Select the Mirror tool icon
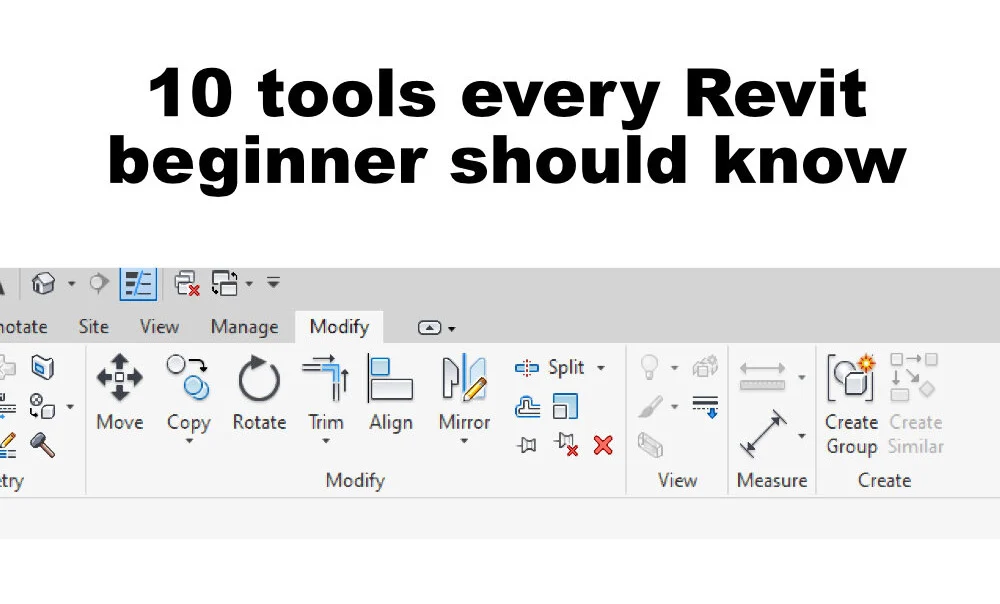The width and height of the screenshot is (1000, 604). pos(464,378)
